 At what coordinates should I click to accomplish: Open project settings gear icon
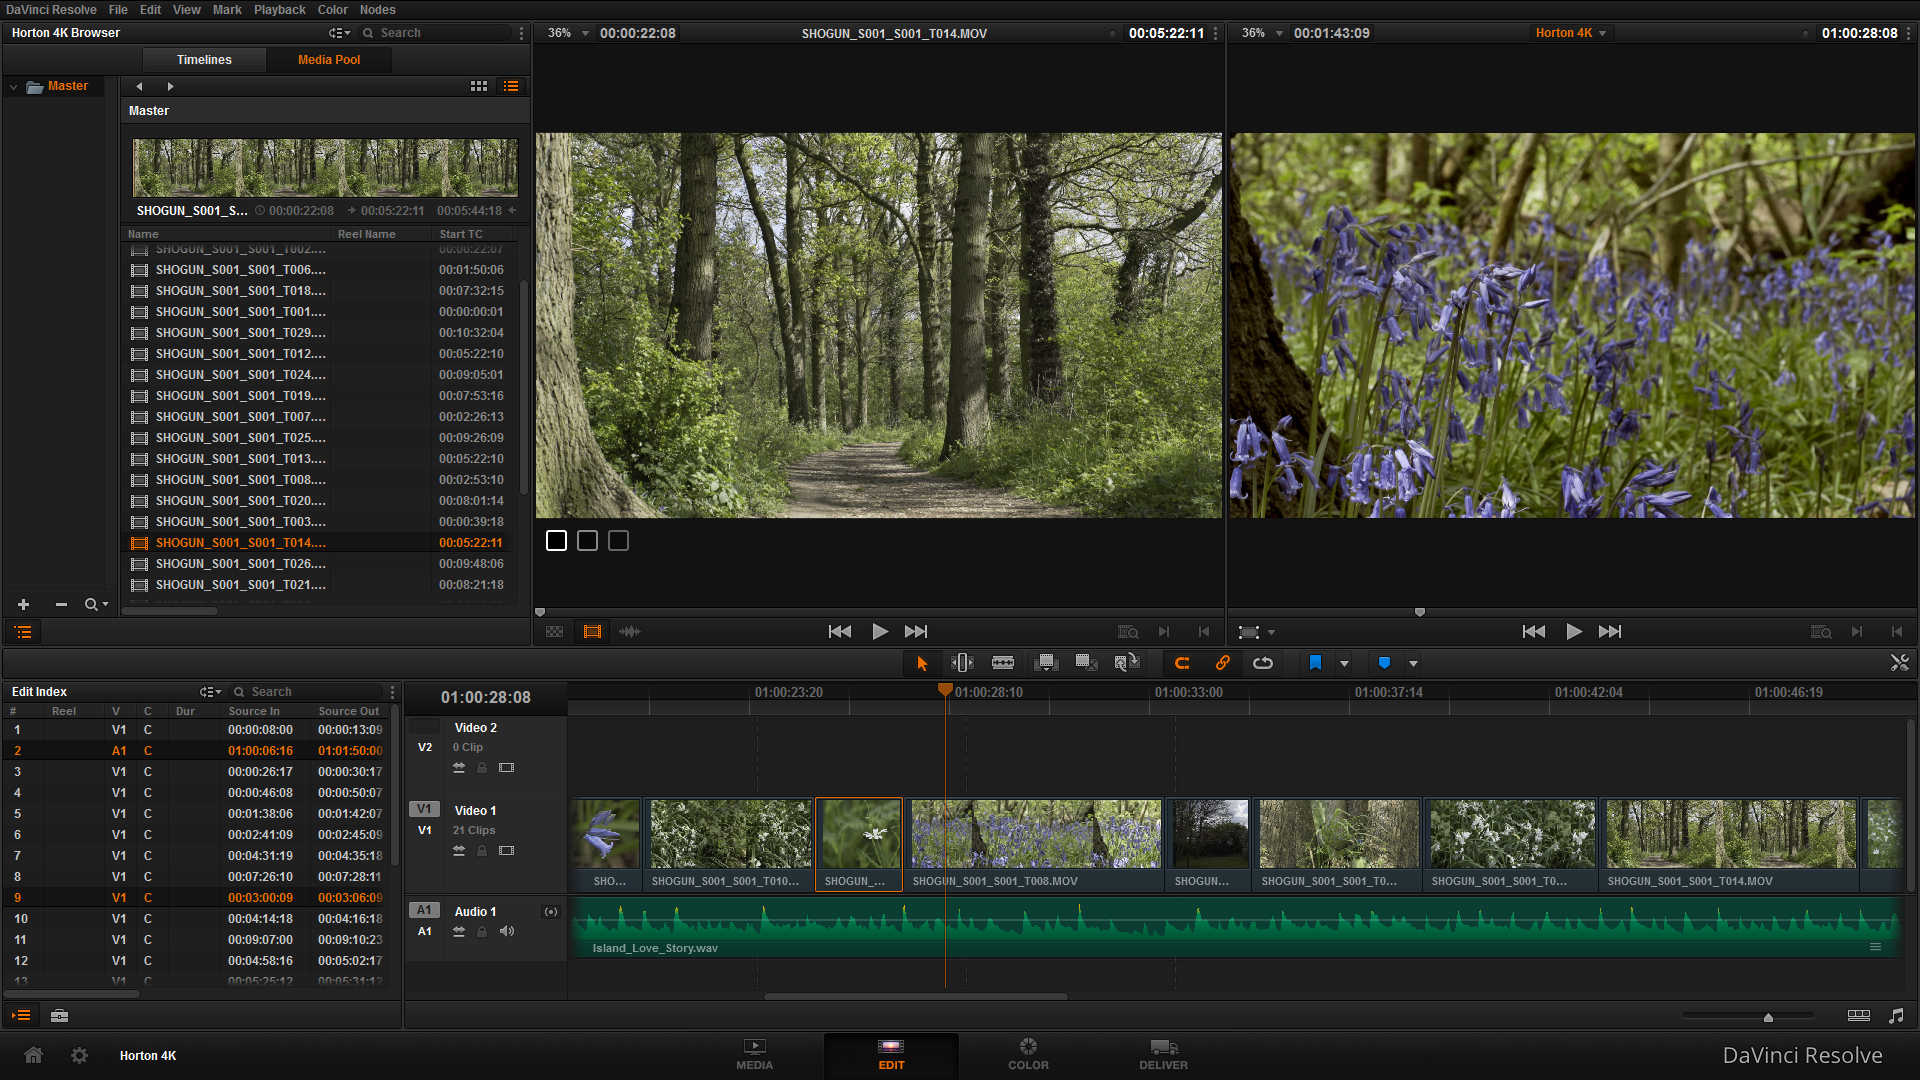(79, 1055)
